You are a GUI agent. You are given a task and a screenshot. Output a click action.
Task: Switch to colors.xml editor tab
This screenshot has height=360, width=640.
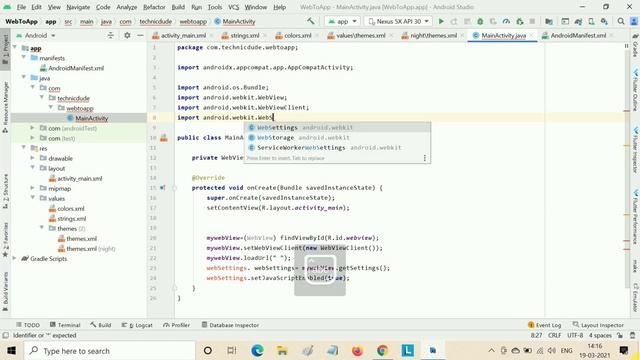[x=298, y=36]
